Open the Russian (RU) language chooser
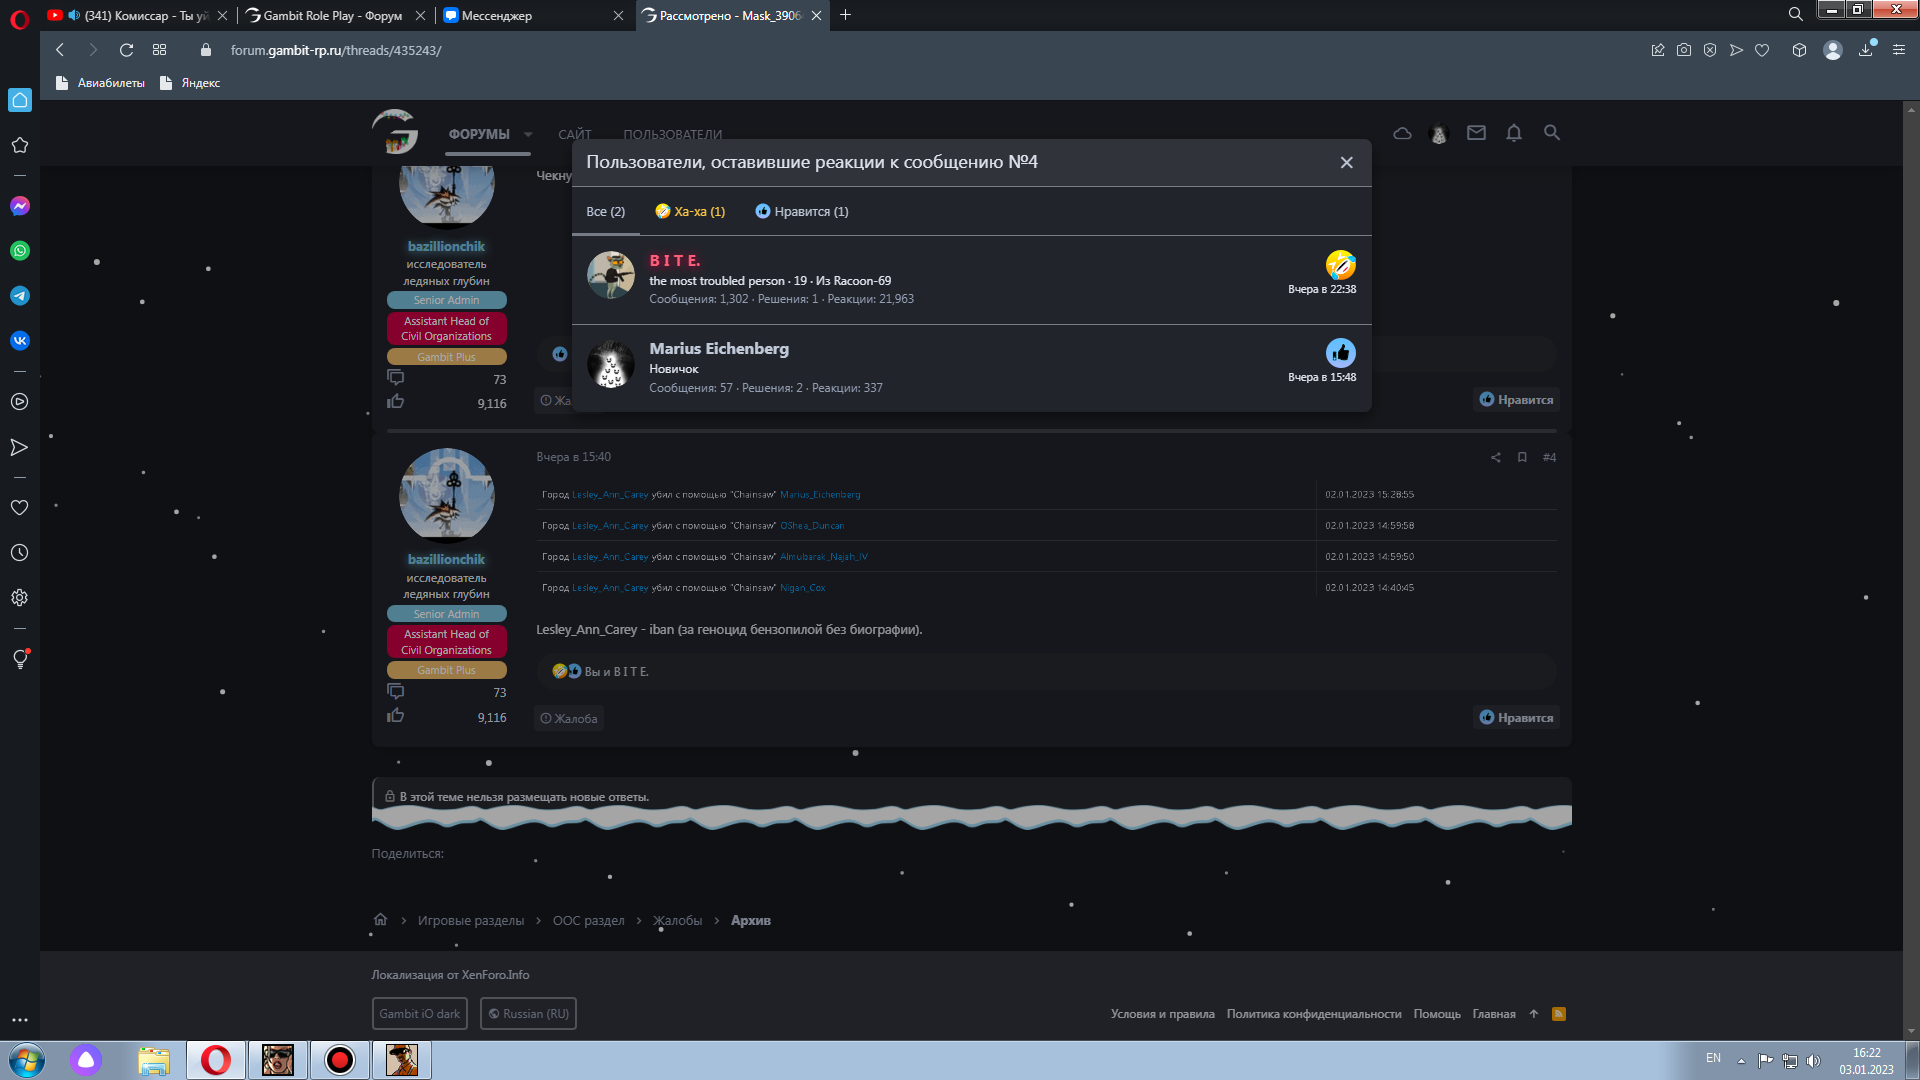Viewport: 1920px width, 1080px height. tap(528, 1013)
